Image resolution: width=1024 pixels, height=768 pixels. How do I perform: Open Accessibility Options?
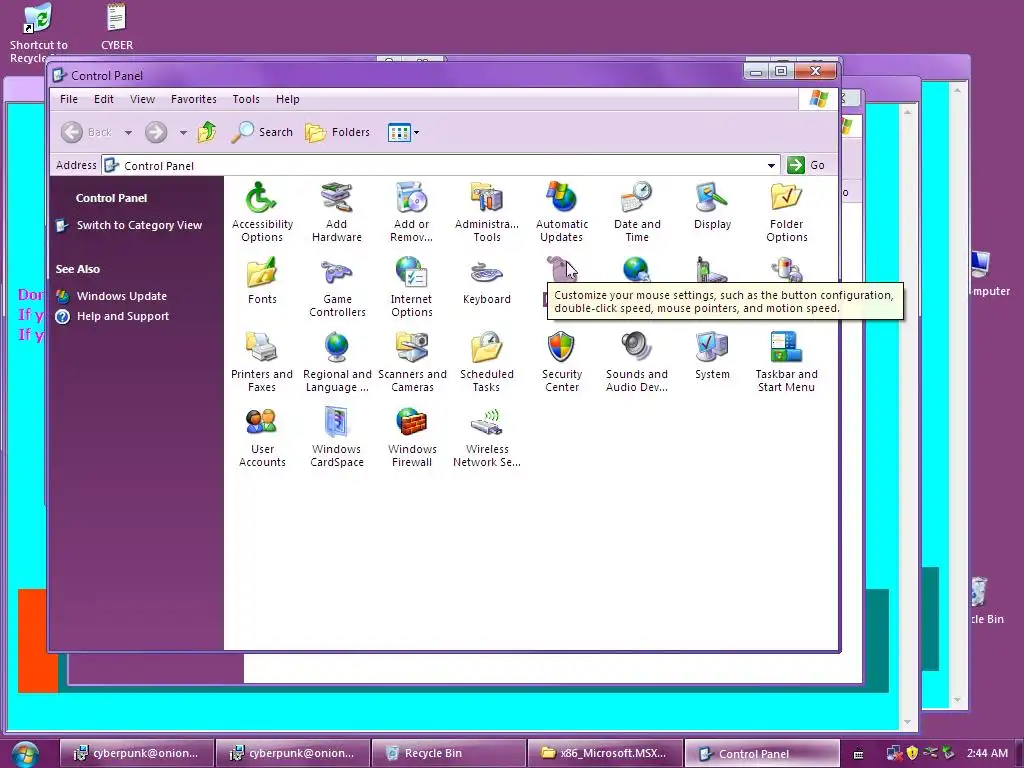262,212
